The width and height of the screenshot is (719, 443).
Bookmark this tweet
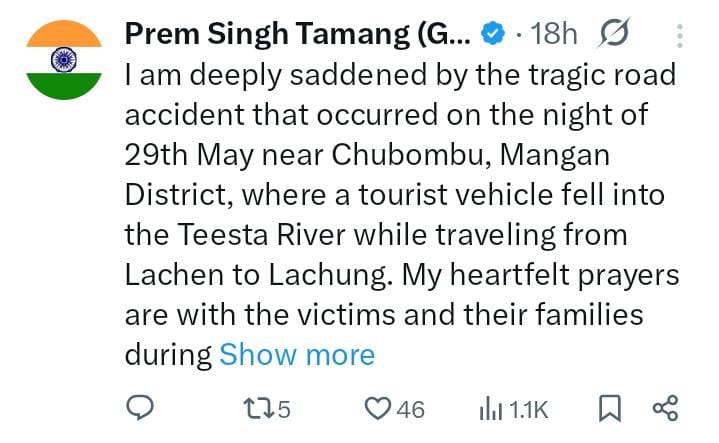(610, 409)
